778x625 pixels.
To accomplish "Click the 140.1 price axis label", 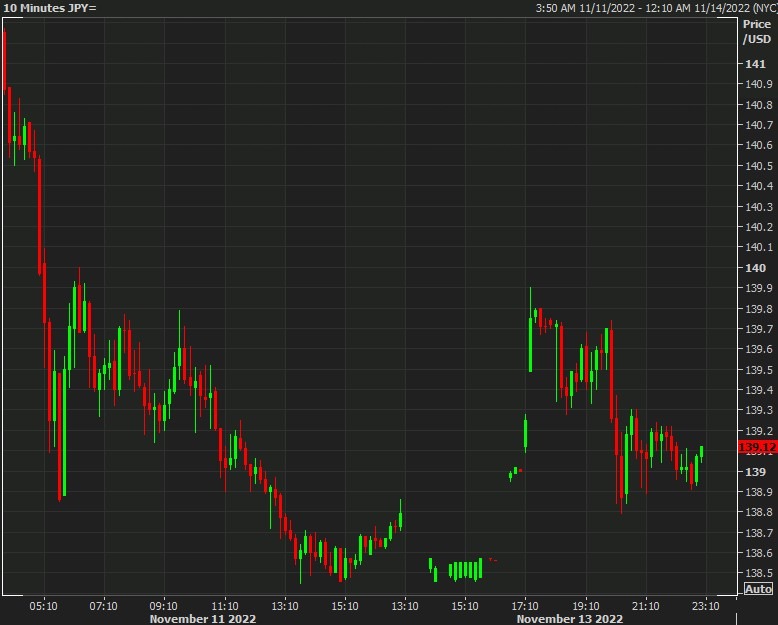I will tap(759, 247).
